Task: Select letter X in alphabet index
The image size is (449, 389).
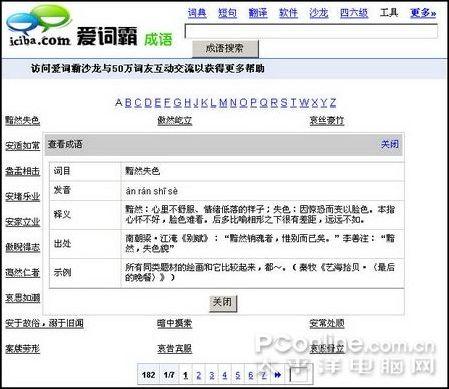Action: click(315, 103)
